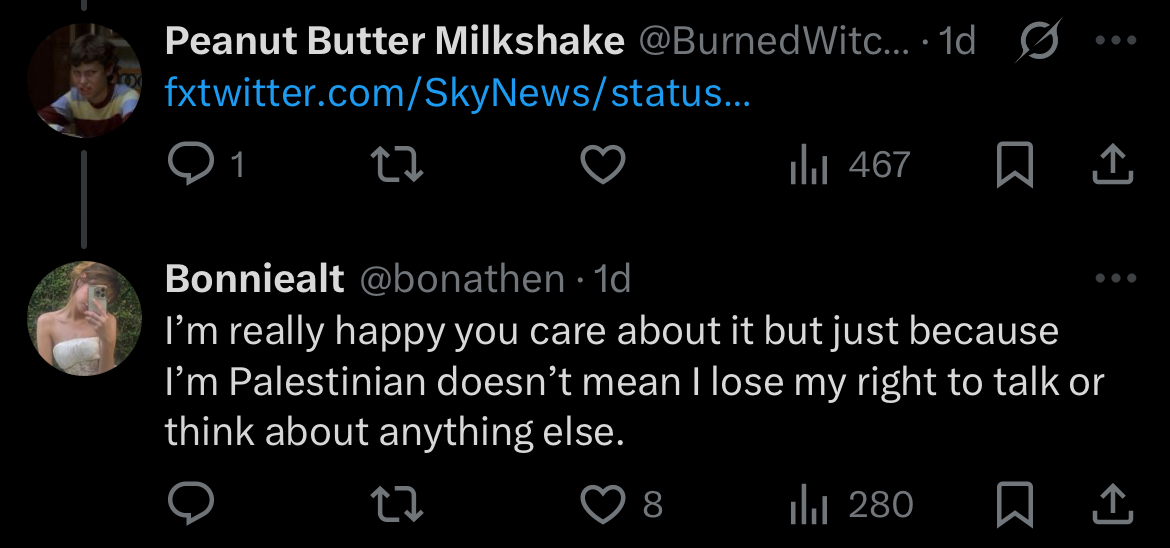1170x548 pixels.
Task: Open Grok icon on Peanut Butter Milkshake's tweet
Action: coord(1038,40)
